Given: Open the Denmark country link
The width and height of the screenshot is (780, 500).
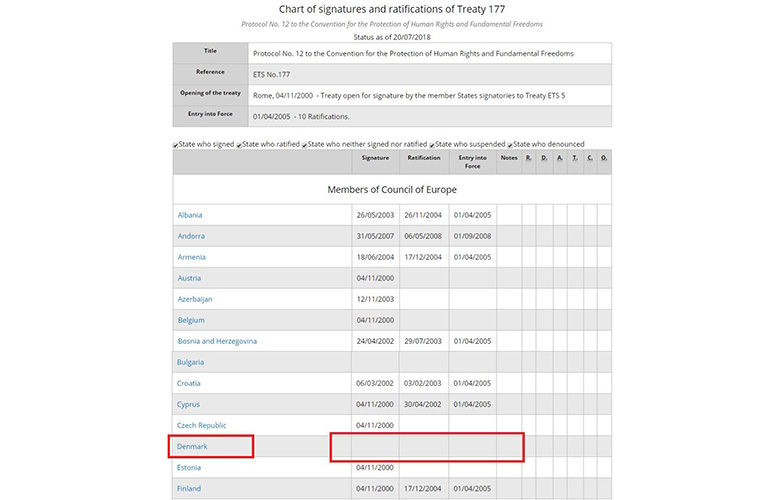Looking at the screenshot, I should tap(192, 446).
